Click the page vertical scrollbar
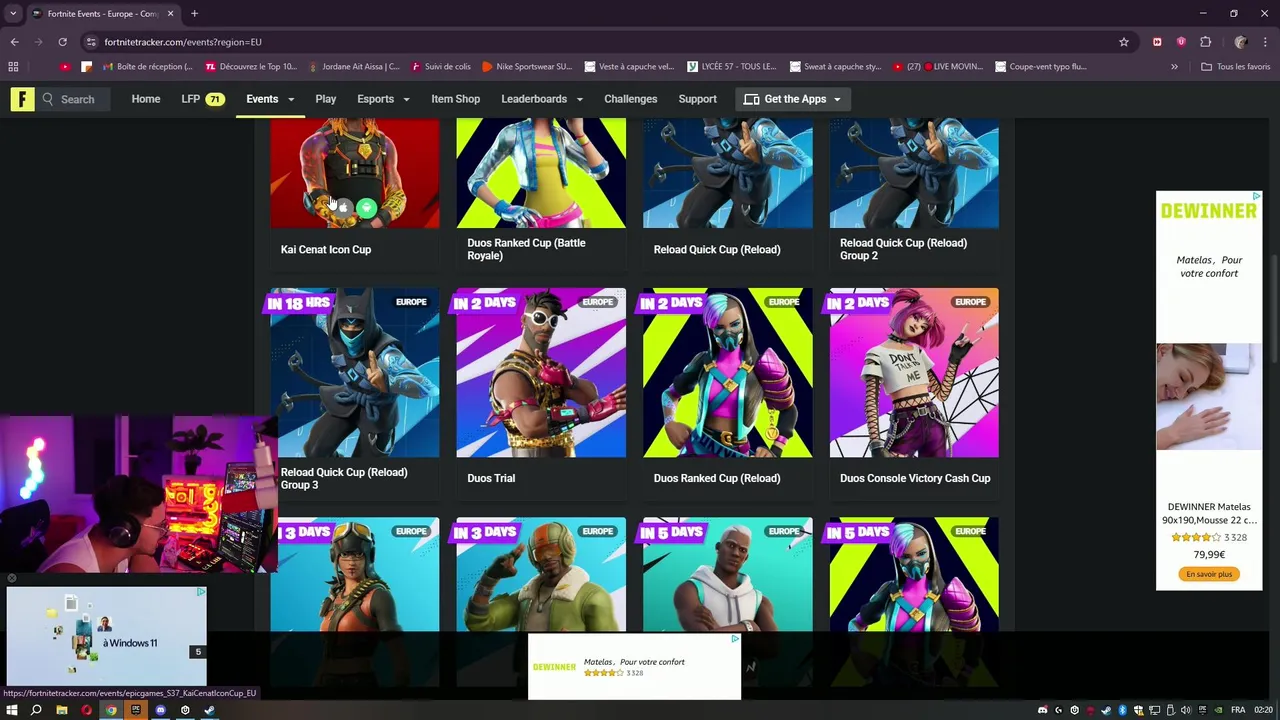The width and height of the screenshot is (1280, 720). [x=1275, y=310]
